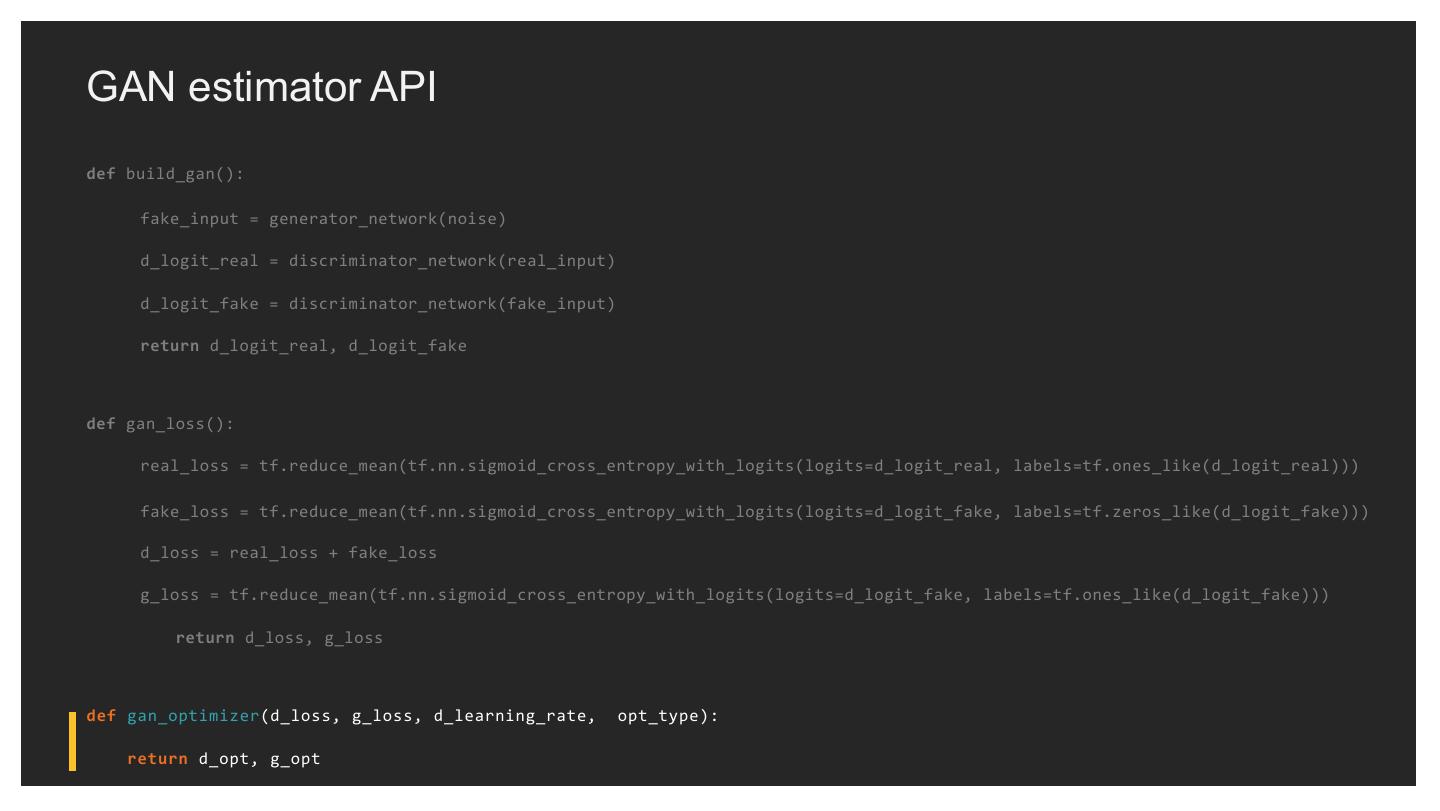Click the "def gan_loss():" definition
Screen dimensions: 1440x811
[160, 424]
